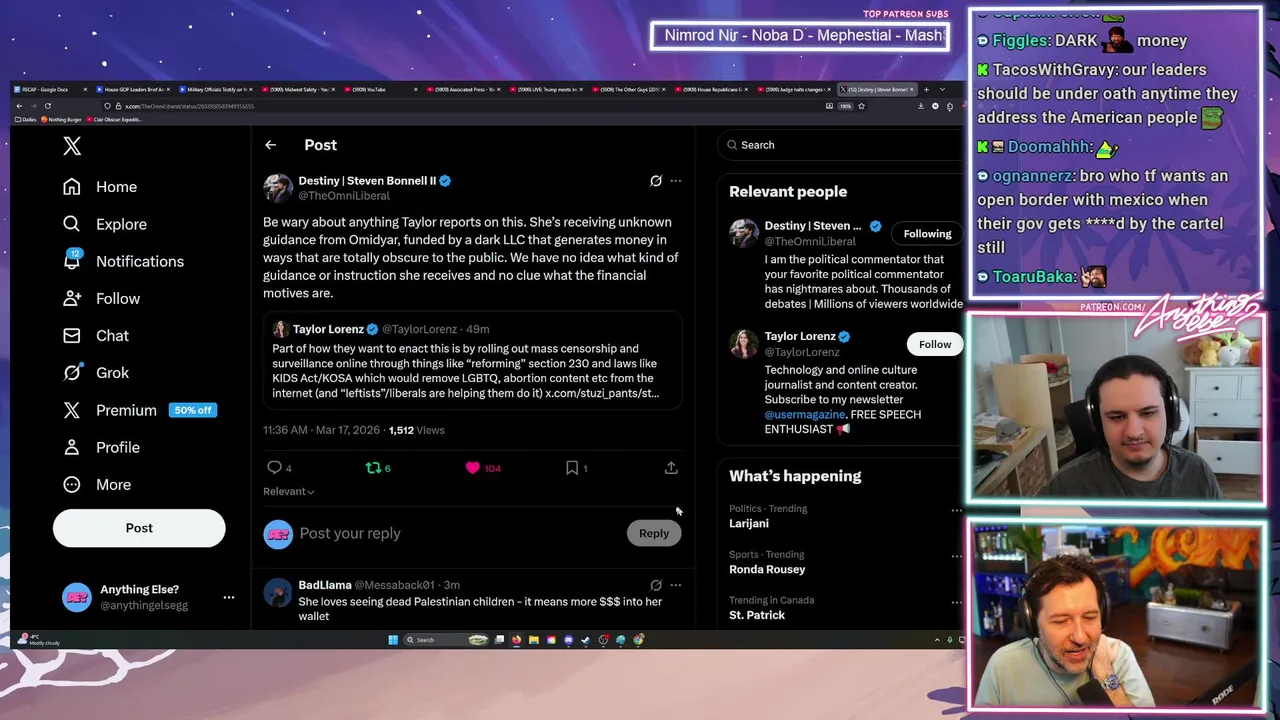The image size is (1280, 720).
Task: Open three-dot menu on BadLlama reply
Action: click(x=675, y=585)
